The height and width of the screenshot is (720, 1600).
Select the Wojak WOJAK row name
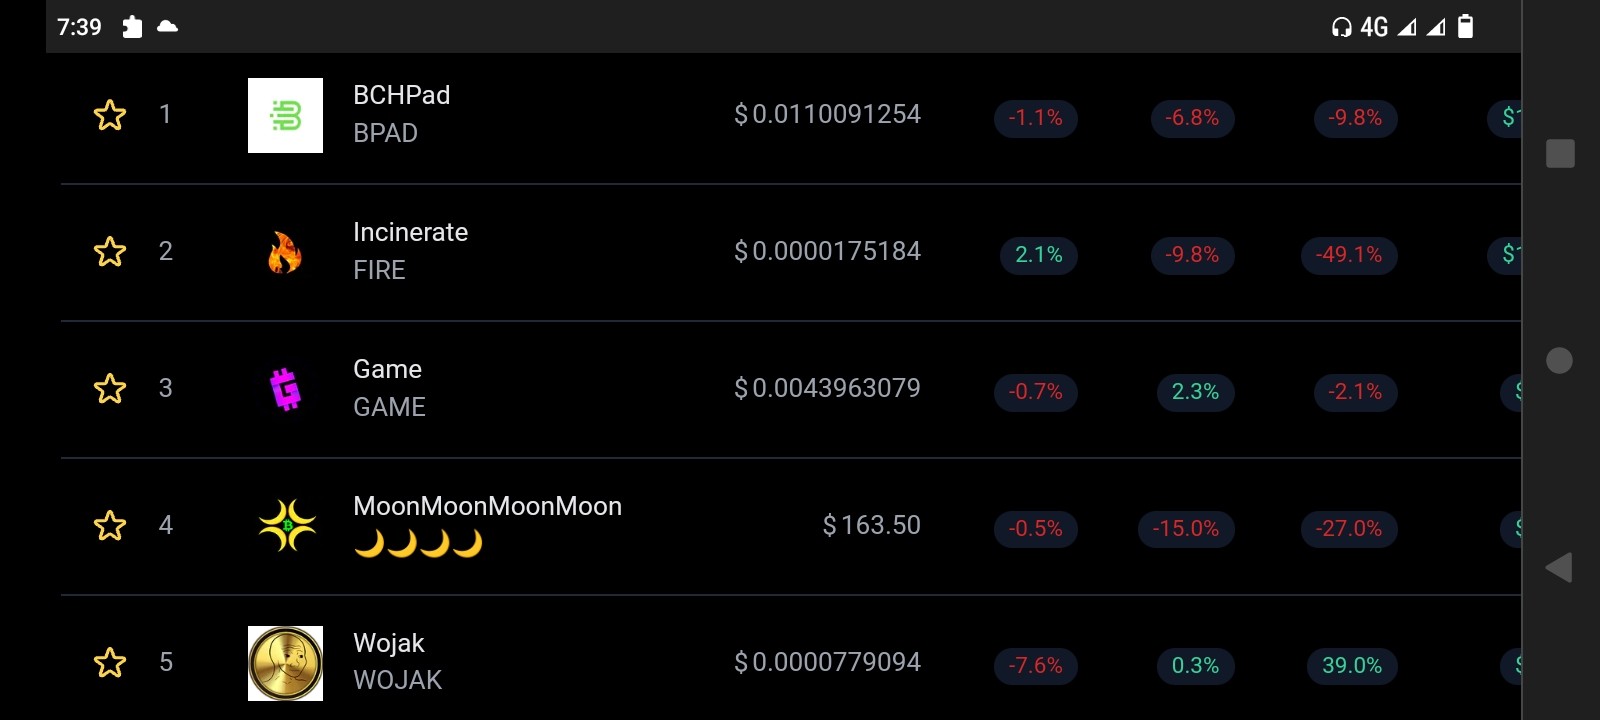tap(397, 662)
